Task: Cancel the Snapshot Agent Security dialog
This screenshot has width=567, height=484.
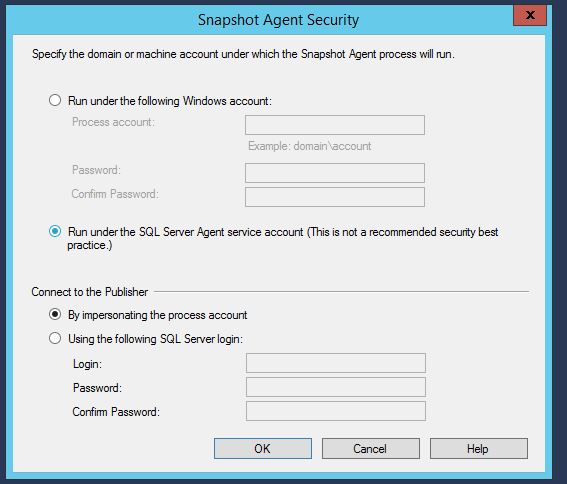Action: 371,449
